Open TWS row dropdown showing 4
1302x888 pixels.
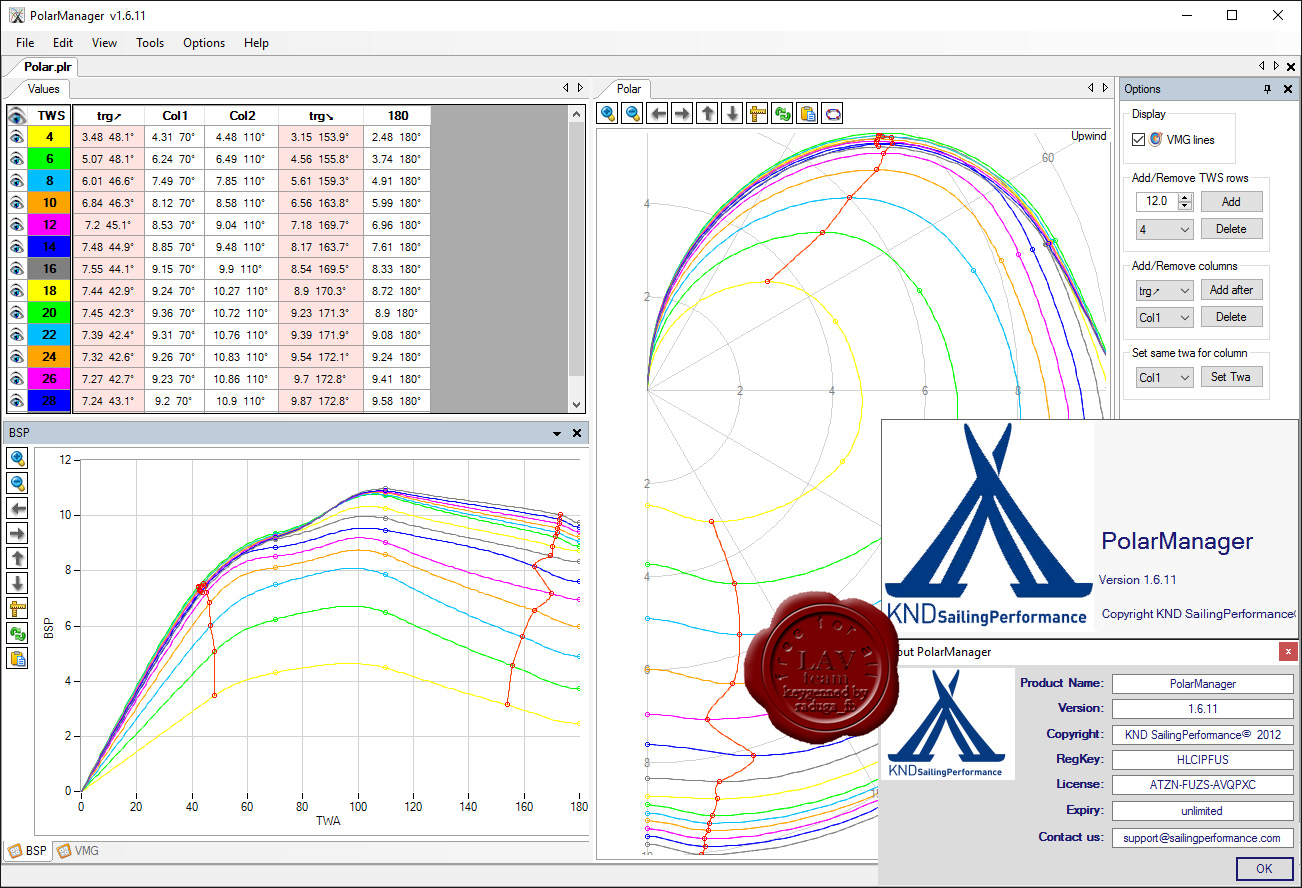pyautogui.click(x=1165, y=229)
